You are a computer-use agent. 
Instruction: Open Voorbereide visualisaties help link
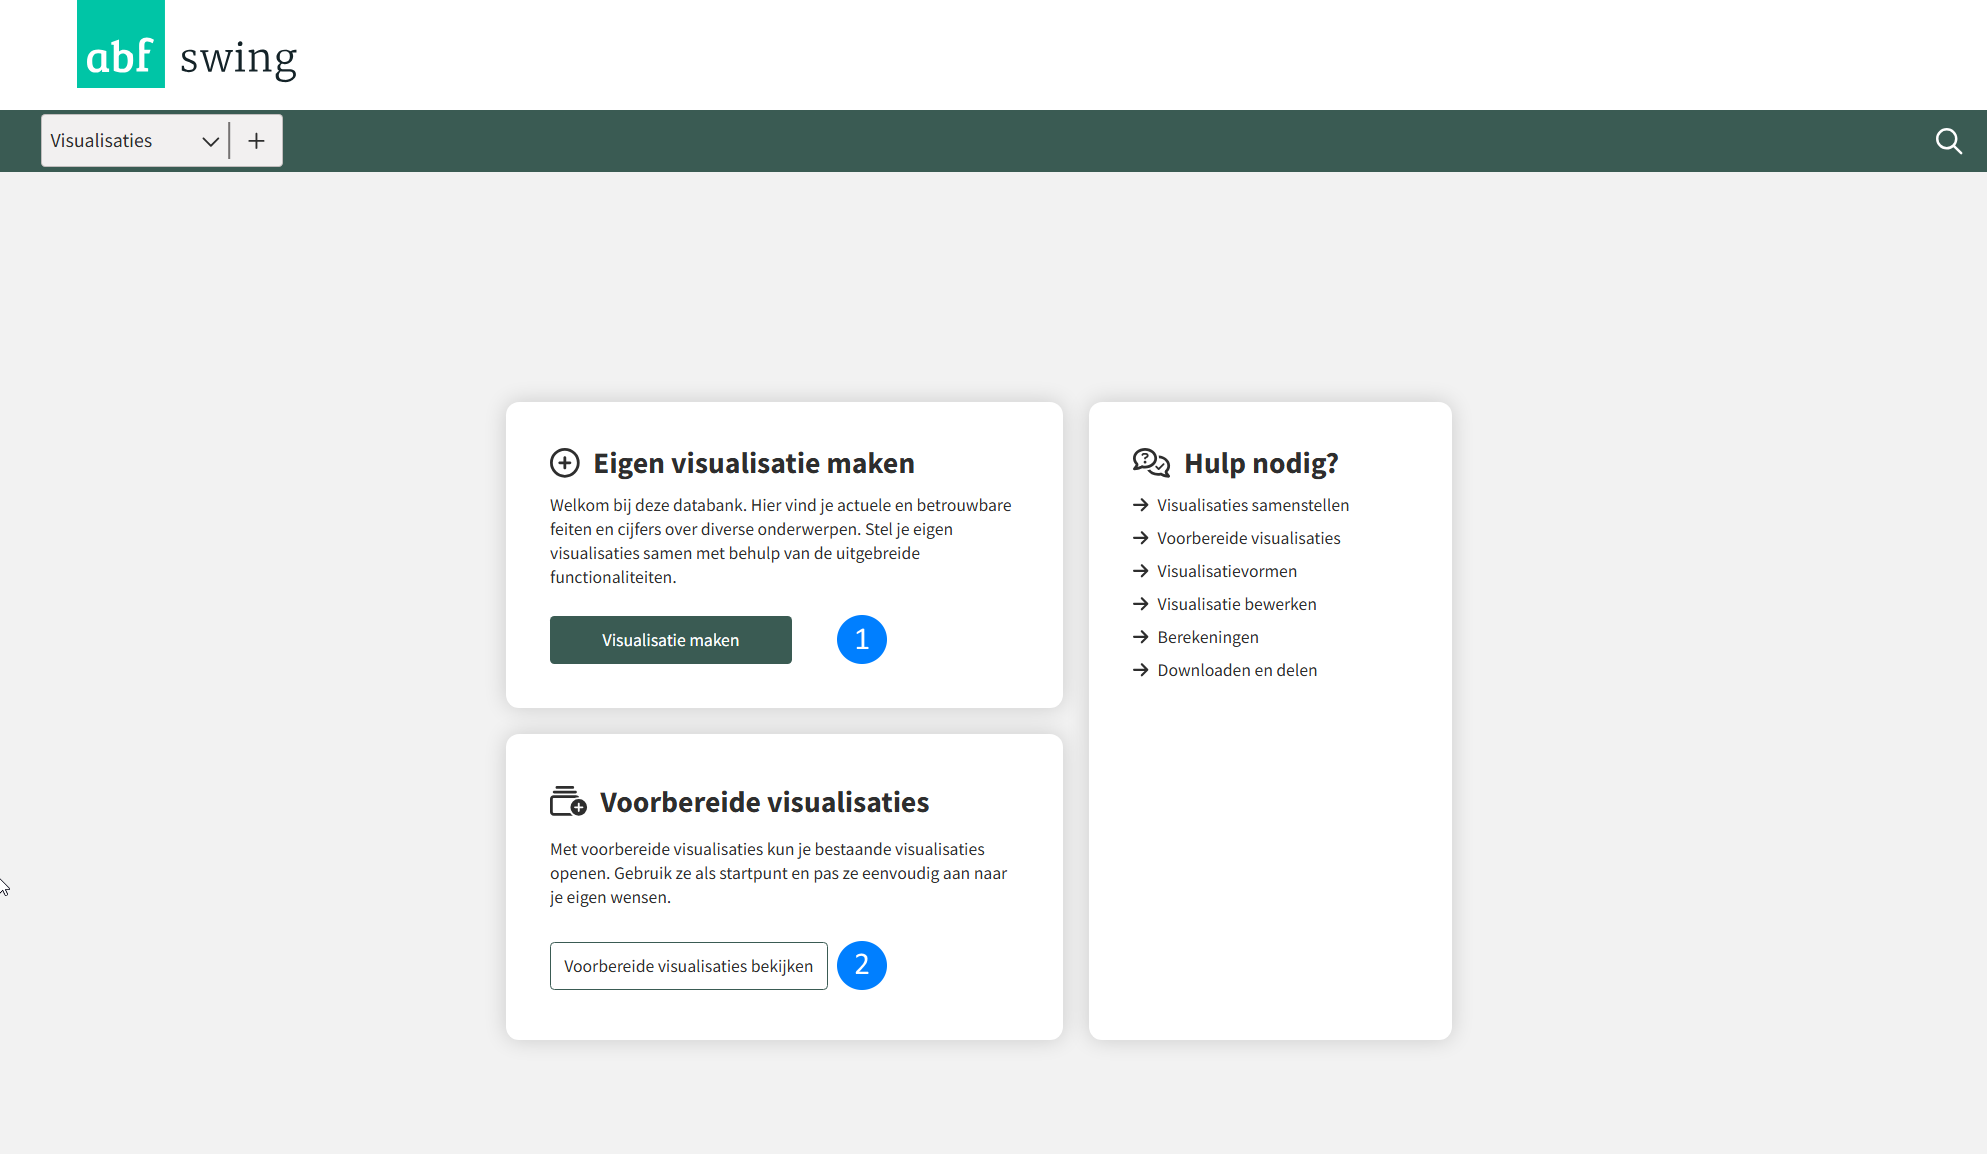[1248, 538]
